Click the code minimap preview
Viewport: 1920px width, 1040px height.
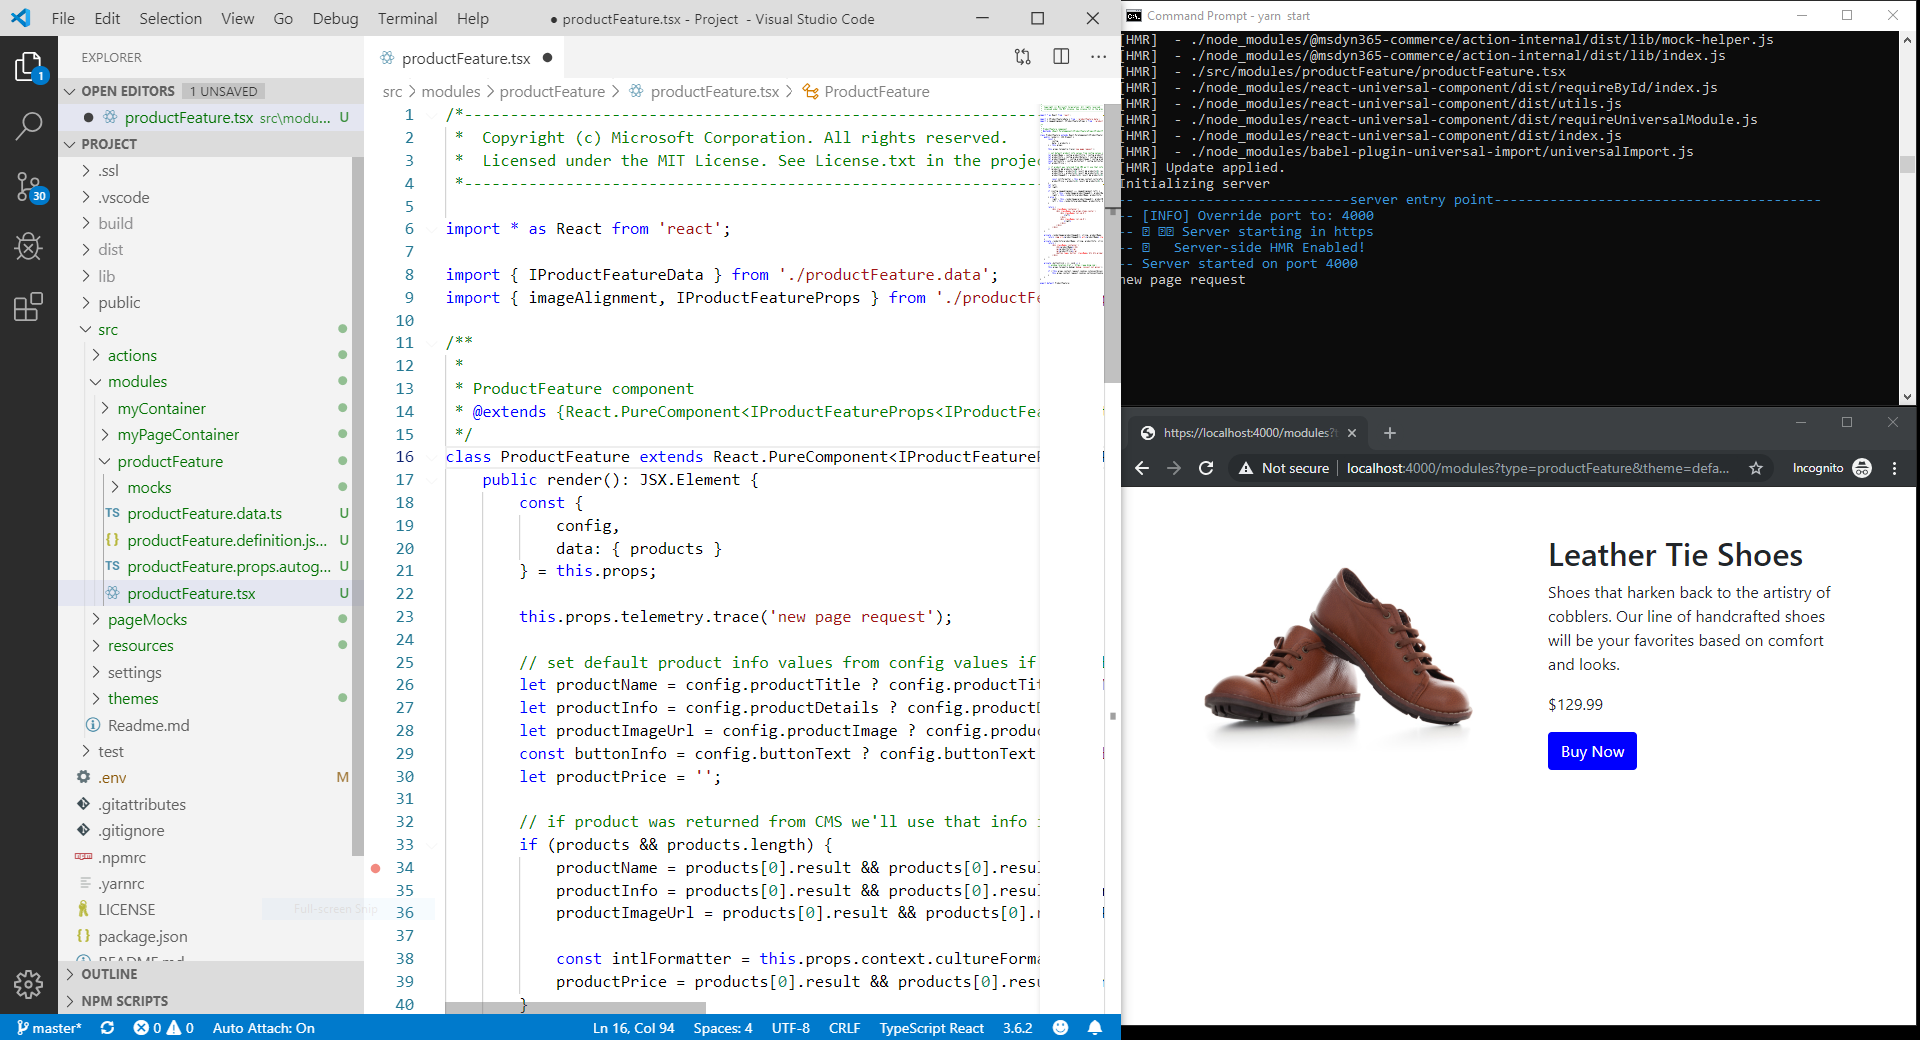1070,195
